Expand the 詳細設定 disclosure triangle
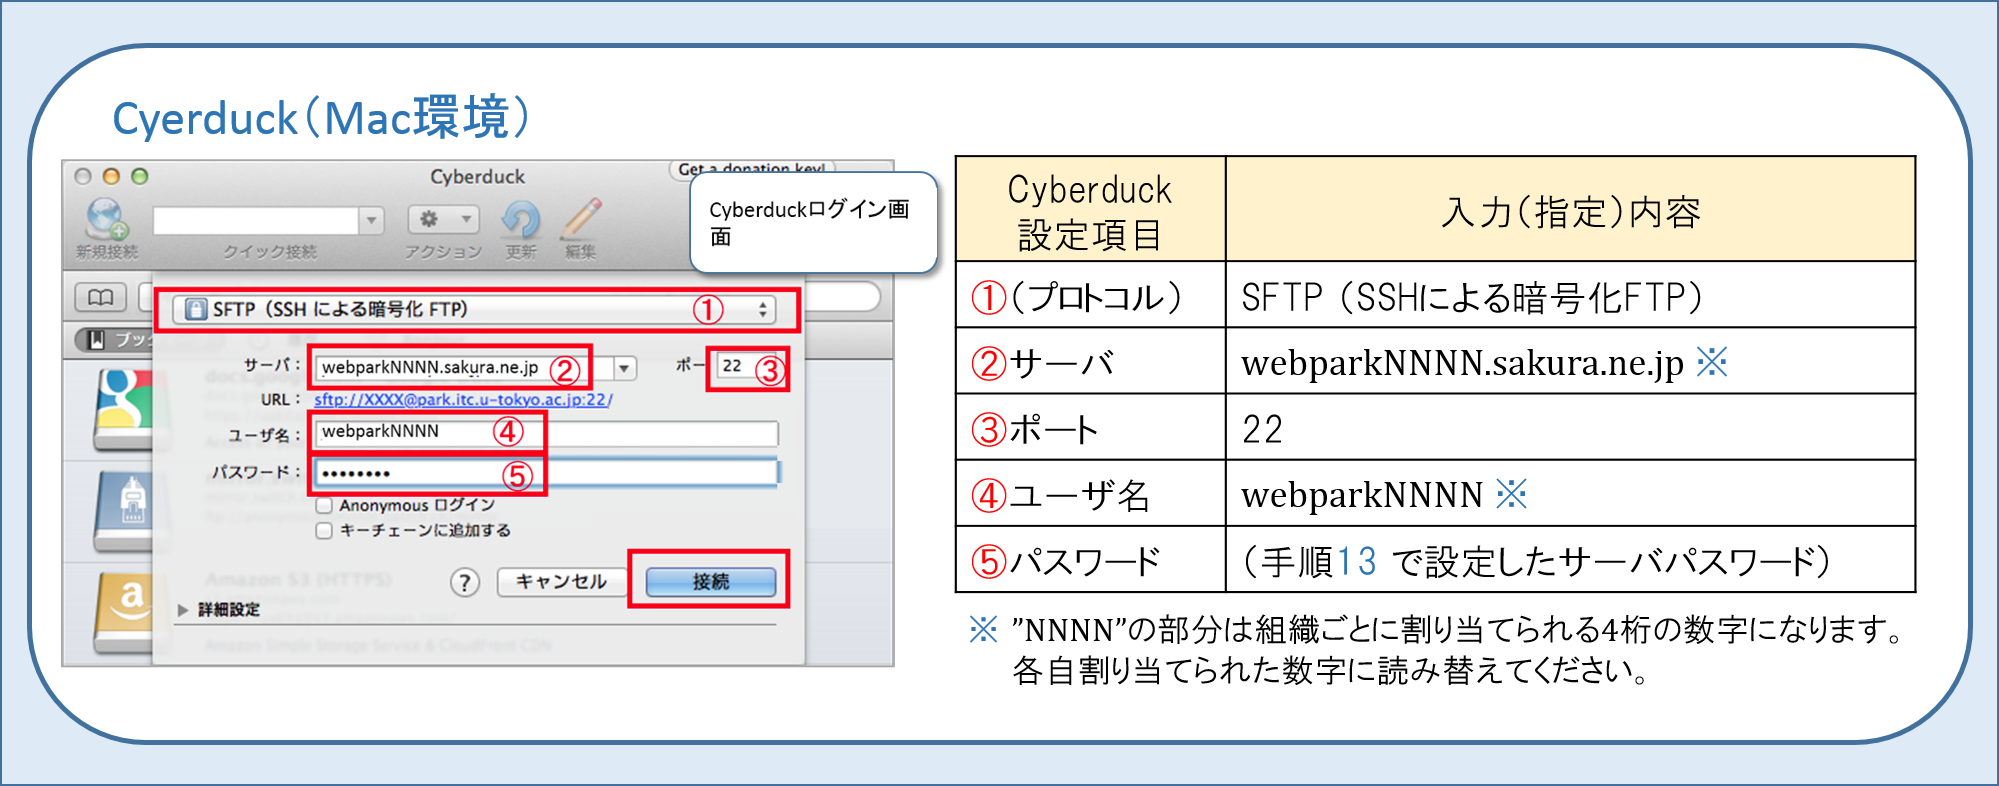This screenshot has height=786, width=1999. [182, 609]
